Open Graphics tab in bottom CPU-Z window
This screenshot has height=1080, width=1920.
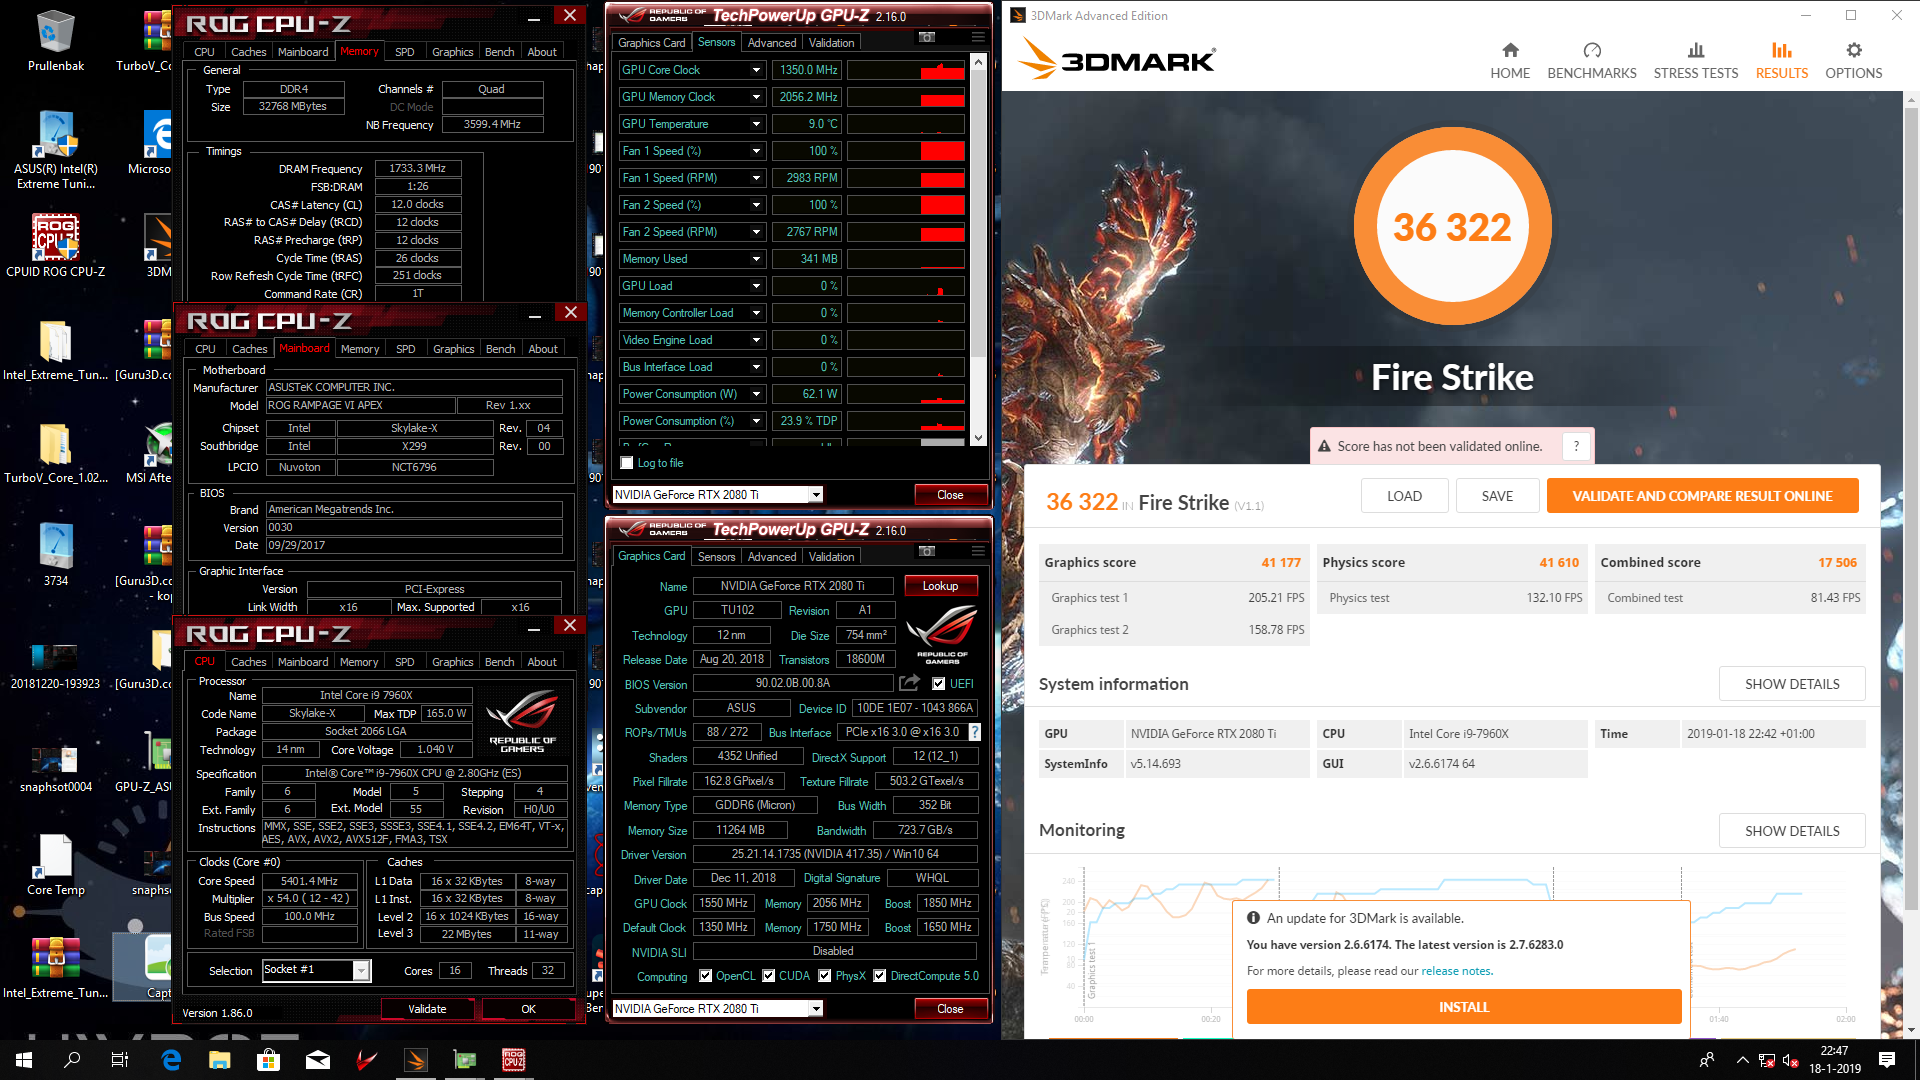pos(452,662)
